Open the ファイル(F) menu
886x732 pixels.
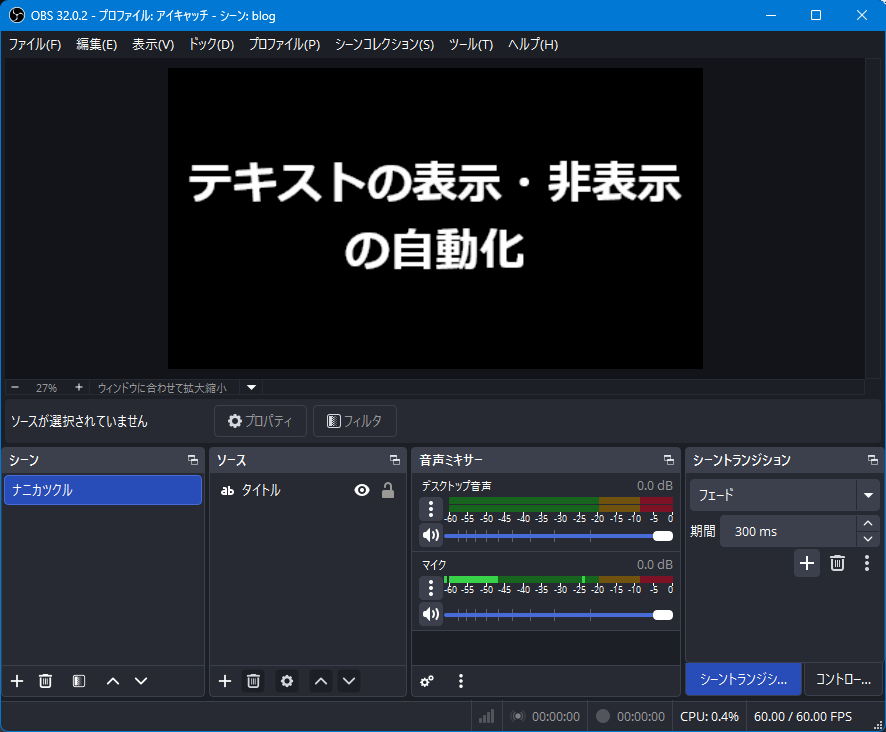click(x=35, y=45)
